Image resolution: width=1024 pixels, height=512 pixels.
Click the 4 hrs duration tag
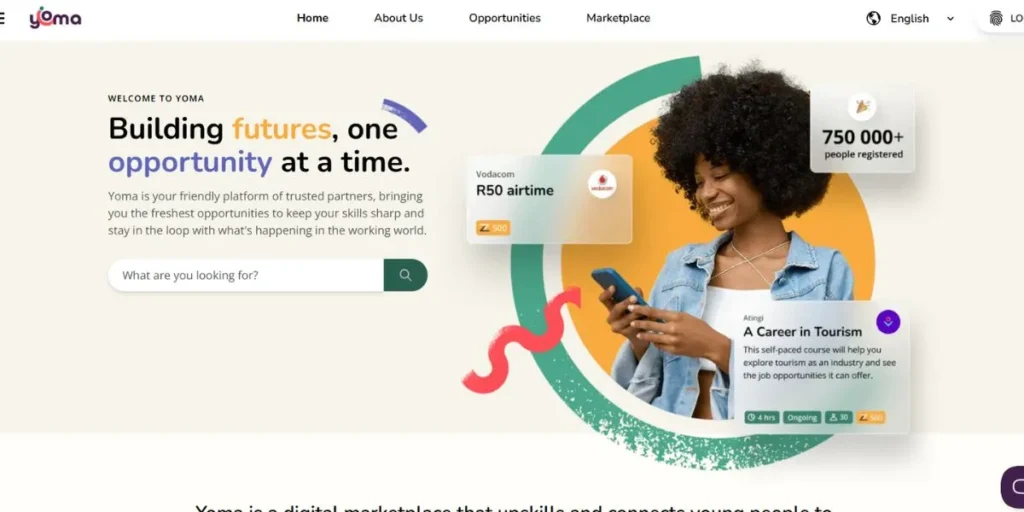pos(762,417)
